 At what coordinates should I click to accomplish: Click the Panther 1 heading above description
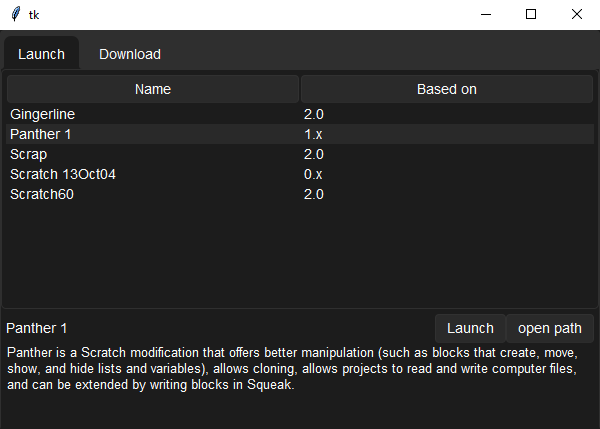[x=37, y=328]
